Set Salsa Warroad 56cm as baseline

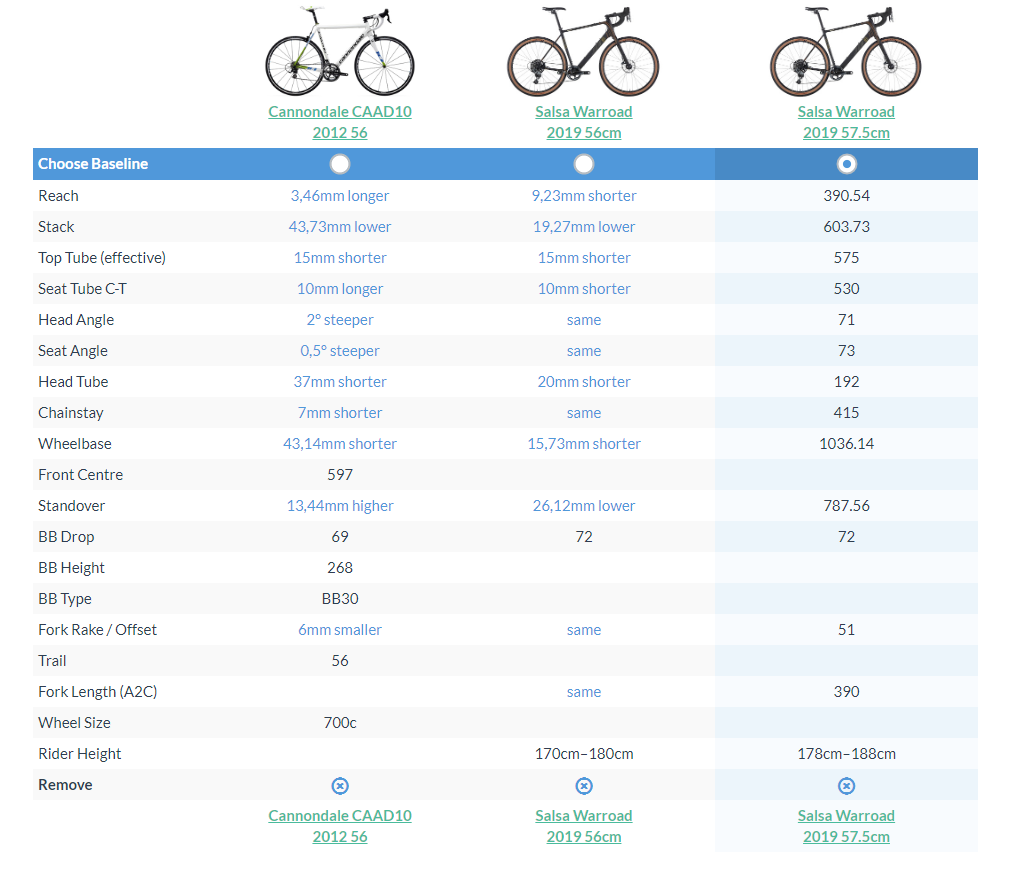[x=584, y=164]
